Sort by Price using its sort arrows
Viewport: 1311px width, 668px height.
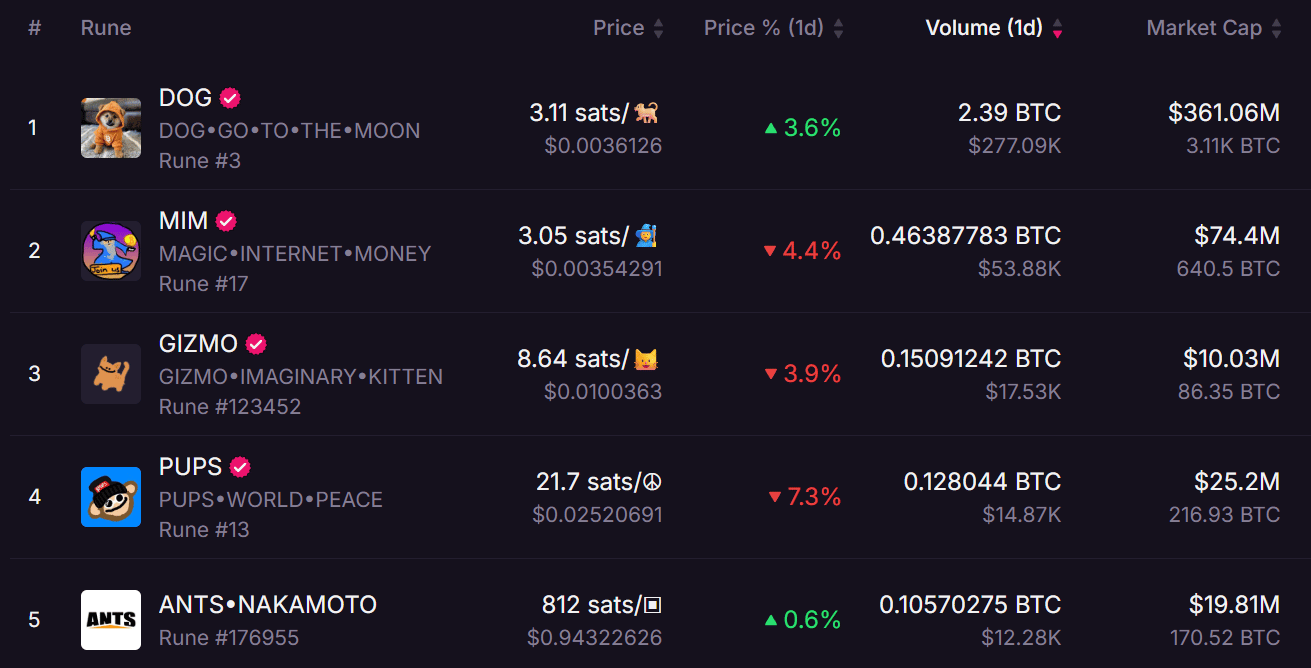click(x=658, y=29)
